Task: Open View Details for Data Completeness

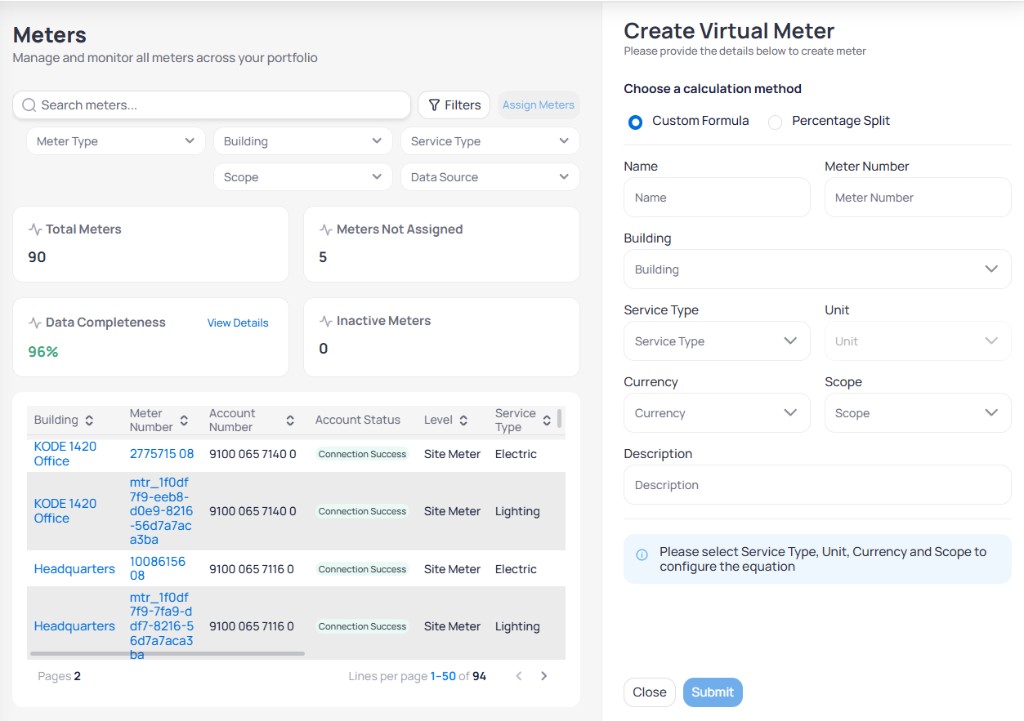Action: 238,323
